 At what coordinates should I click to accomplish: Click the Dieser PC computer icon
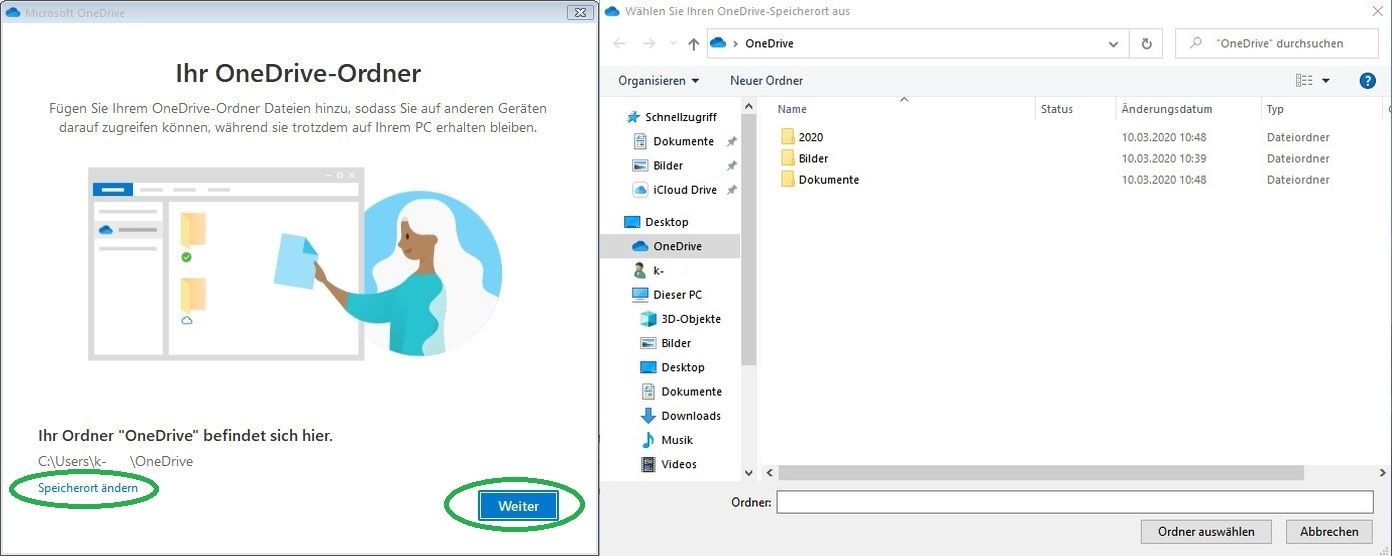(x=641, y=295)
